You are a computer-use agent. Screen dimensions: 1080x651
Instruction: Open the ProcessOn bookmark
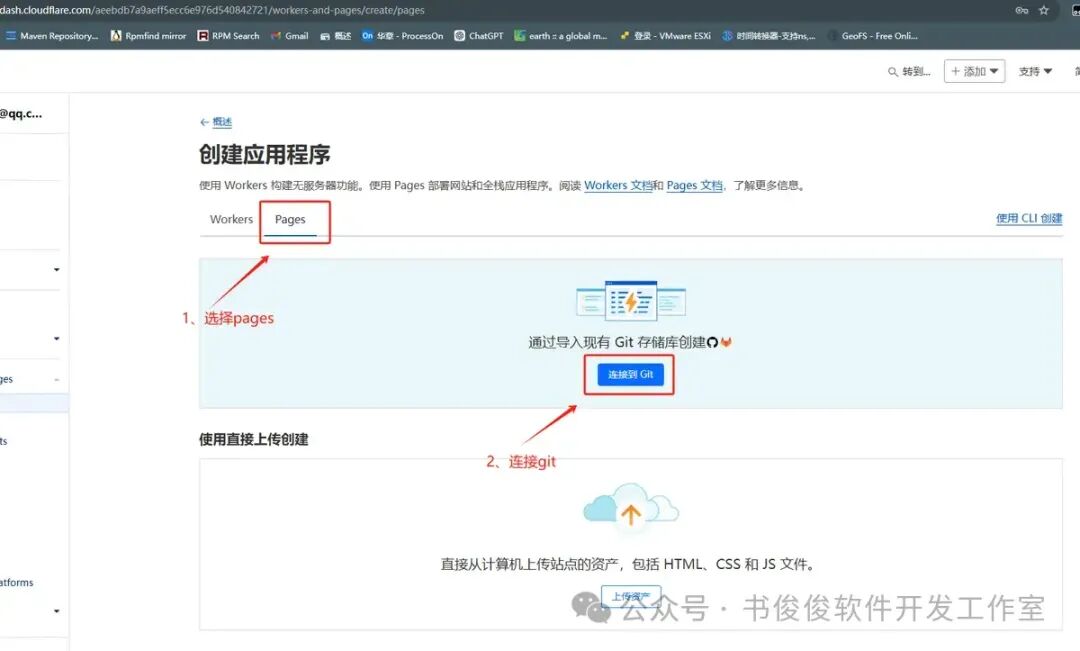(x=402, y=36)
